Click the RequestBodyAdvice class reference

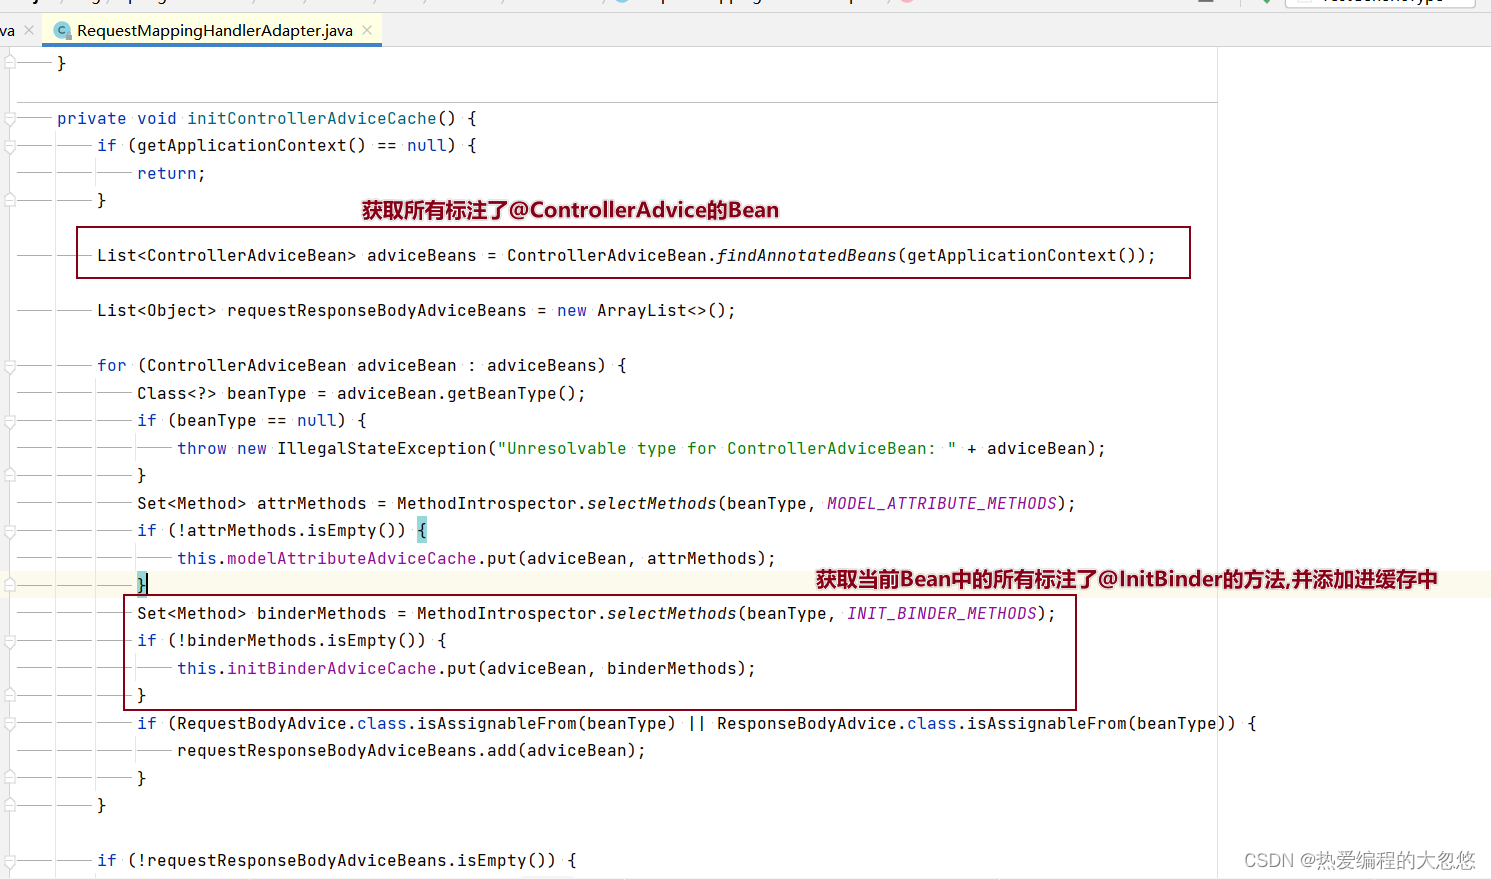(262, 723)
